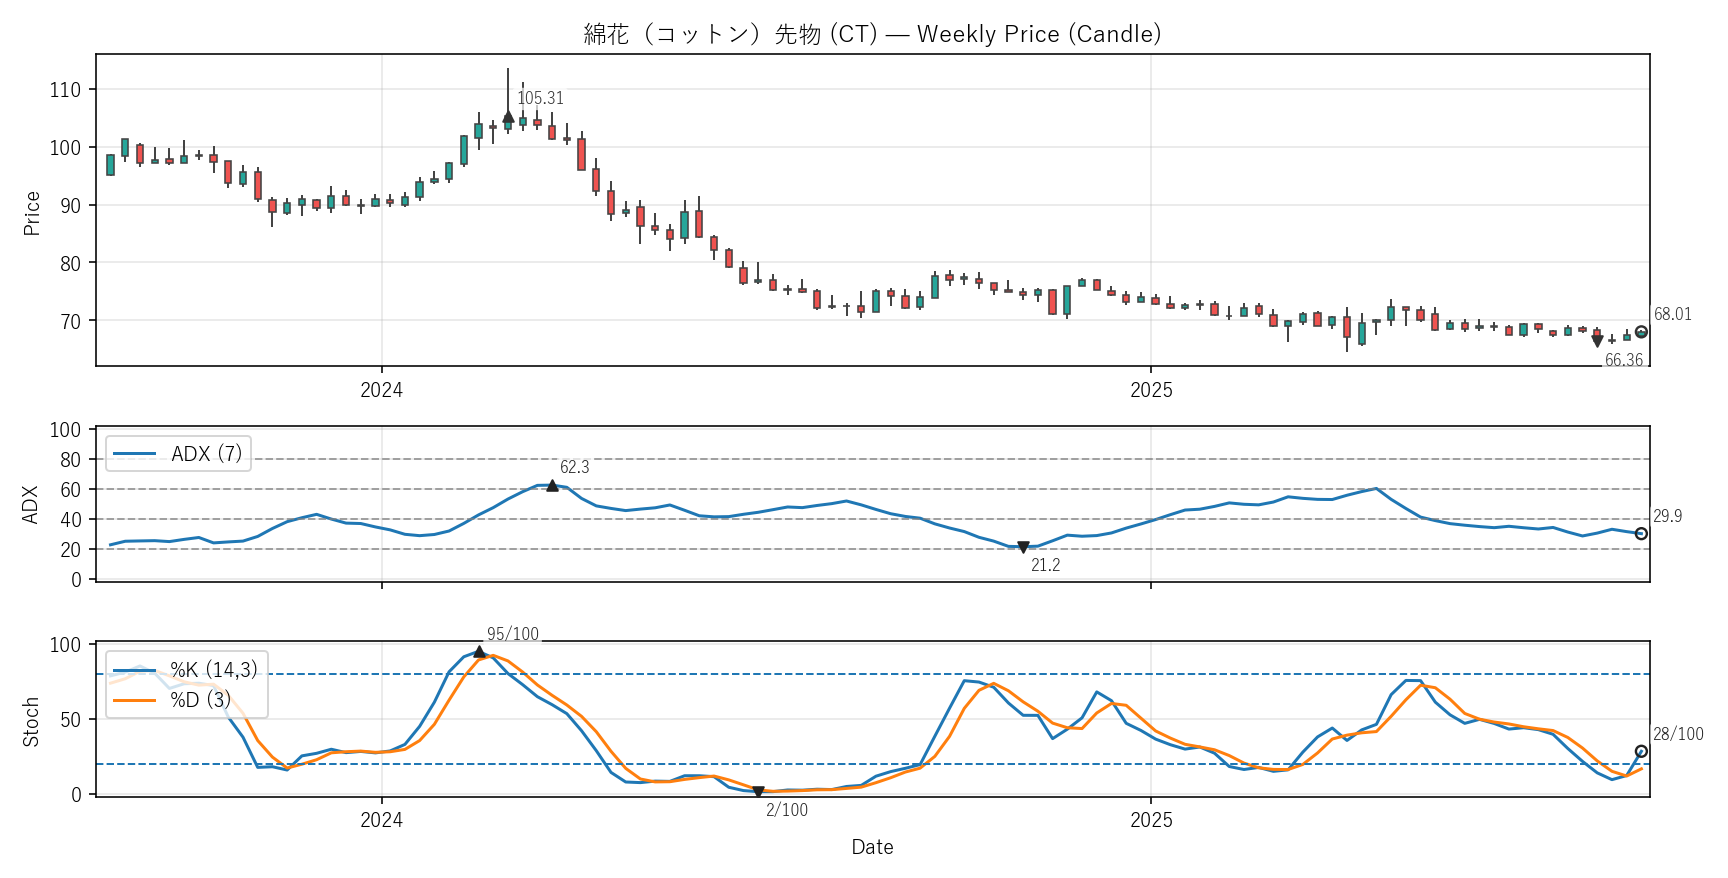This screenshot has width=1728, height=878.
Task: Click the 90 price axis tick
Action: point(70,206)
